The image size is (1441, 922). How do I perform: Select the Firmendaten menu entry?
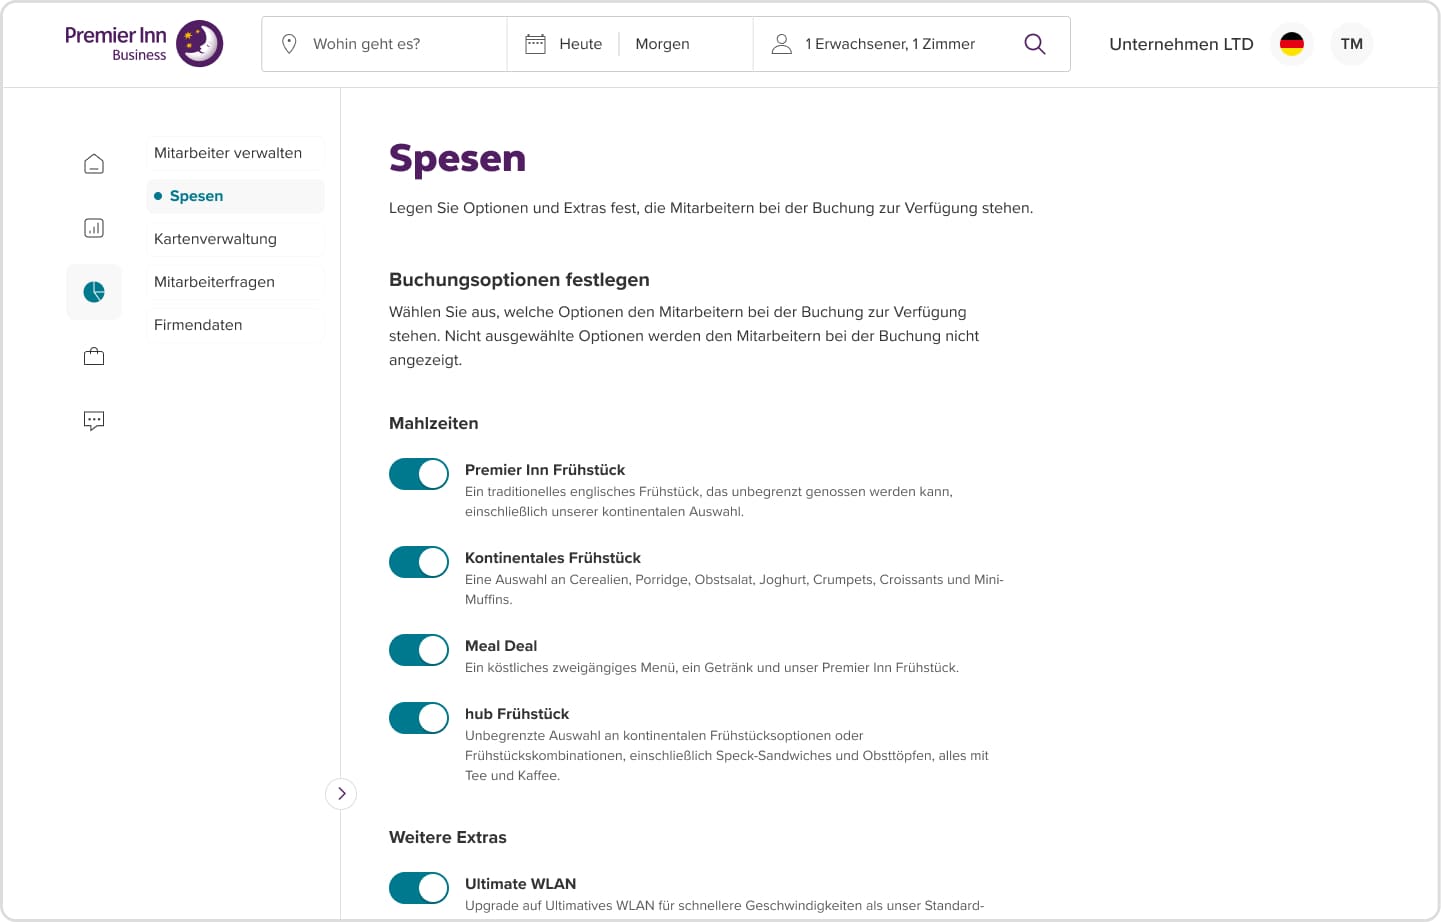[x=197, y=324]
